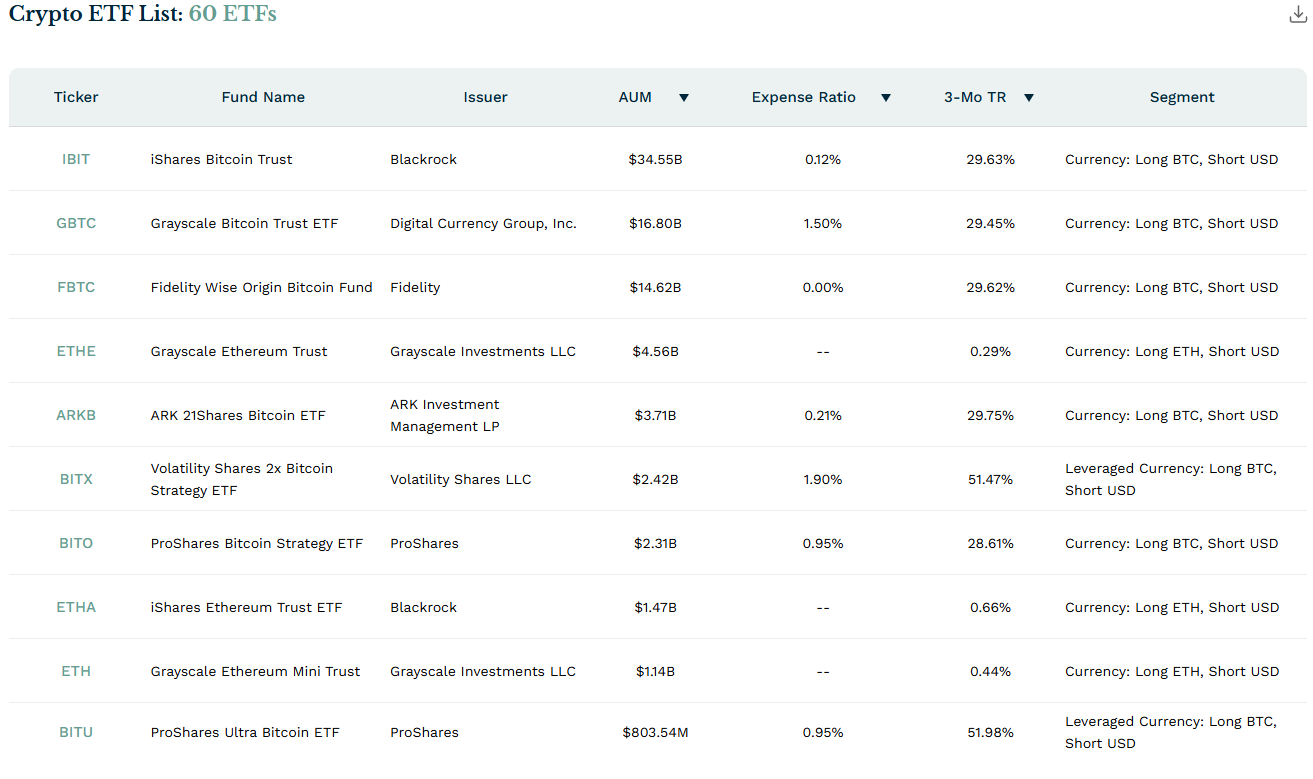Click the $3.71B AUM value
This screenshot has width=1313, height=779.
pos(655,415)
